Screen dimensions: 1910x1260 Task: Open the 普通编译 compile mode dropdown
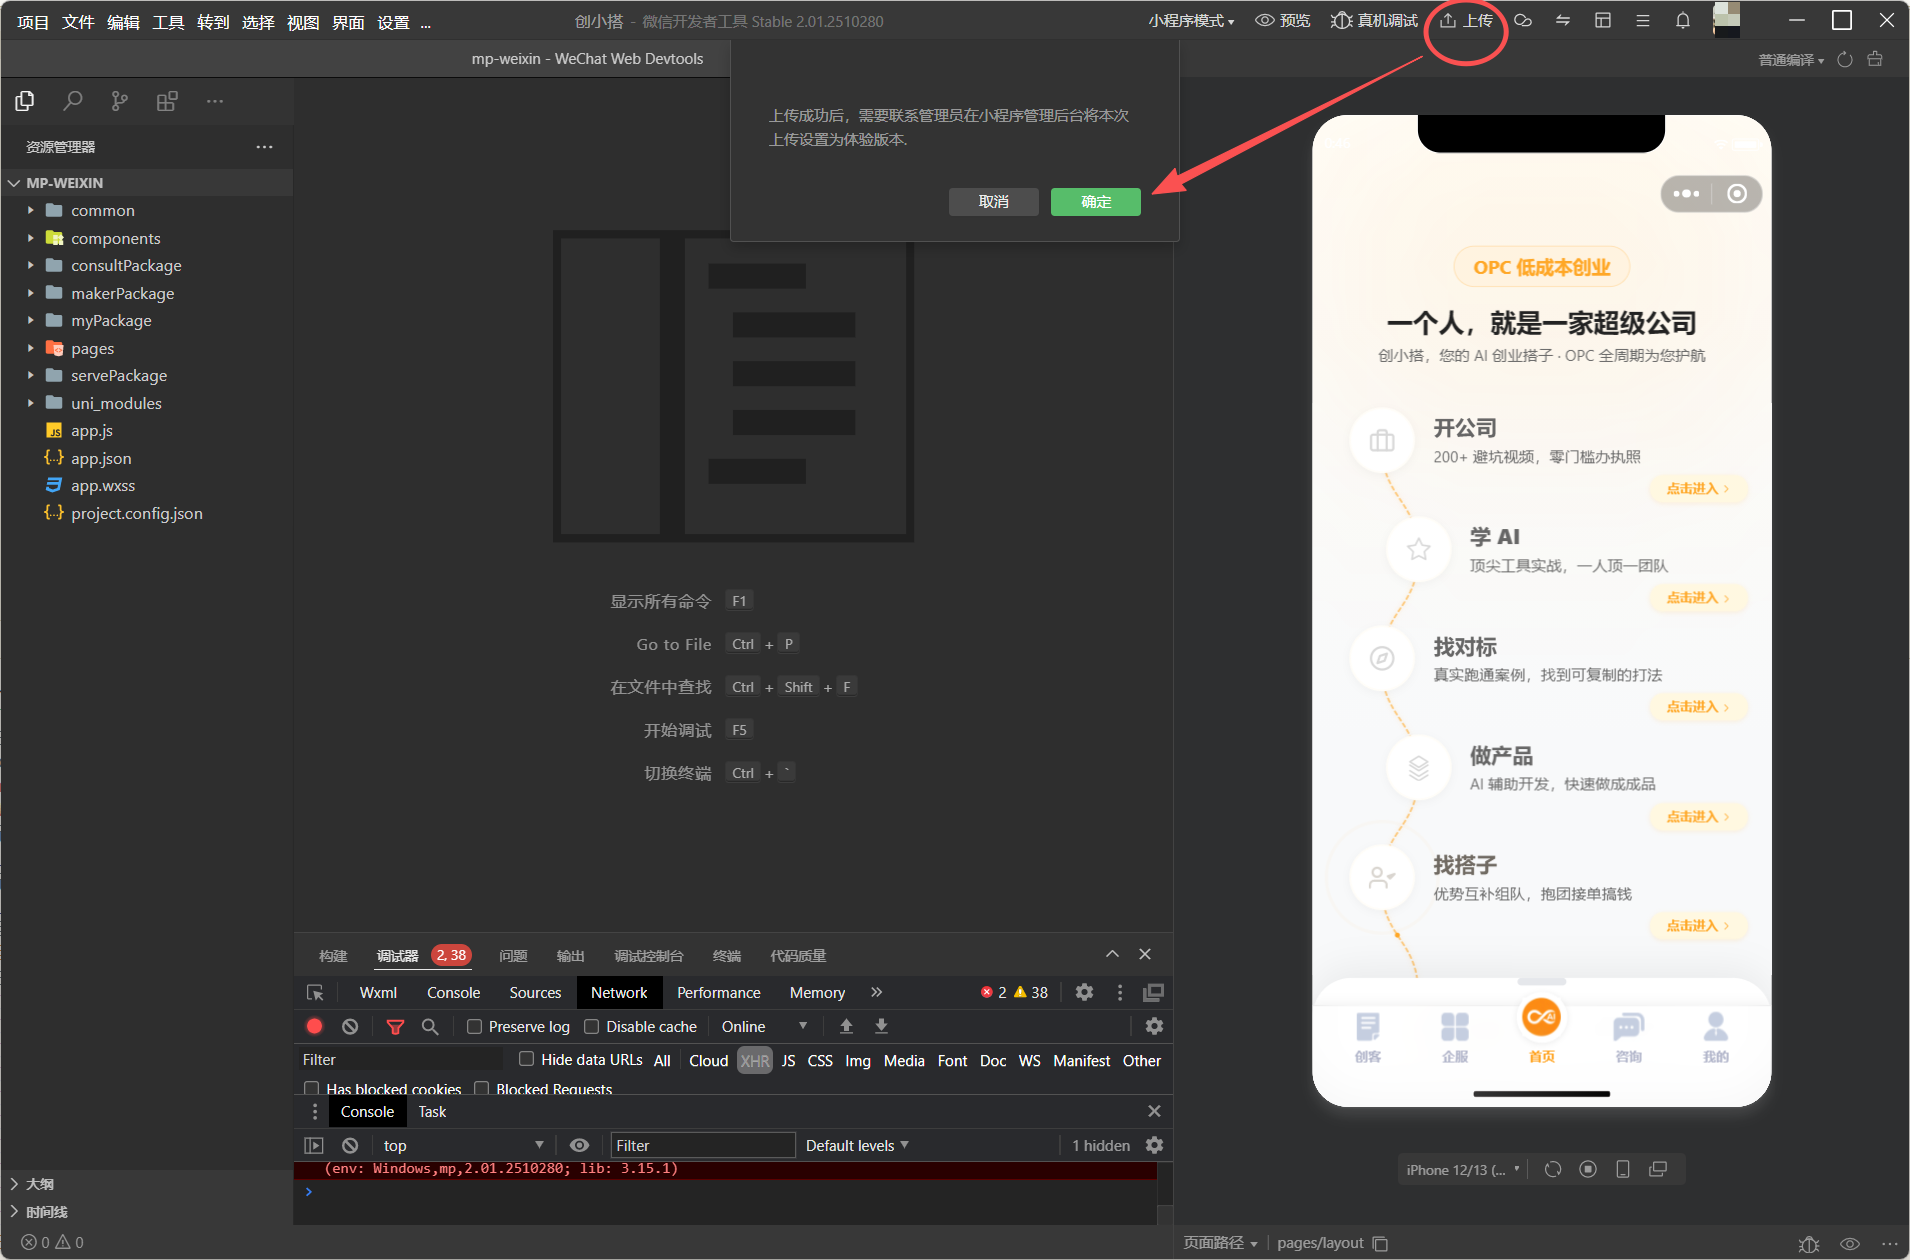pyautogui.click(x=1791, y=60)
